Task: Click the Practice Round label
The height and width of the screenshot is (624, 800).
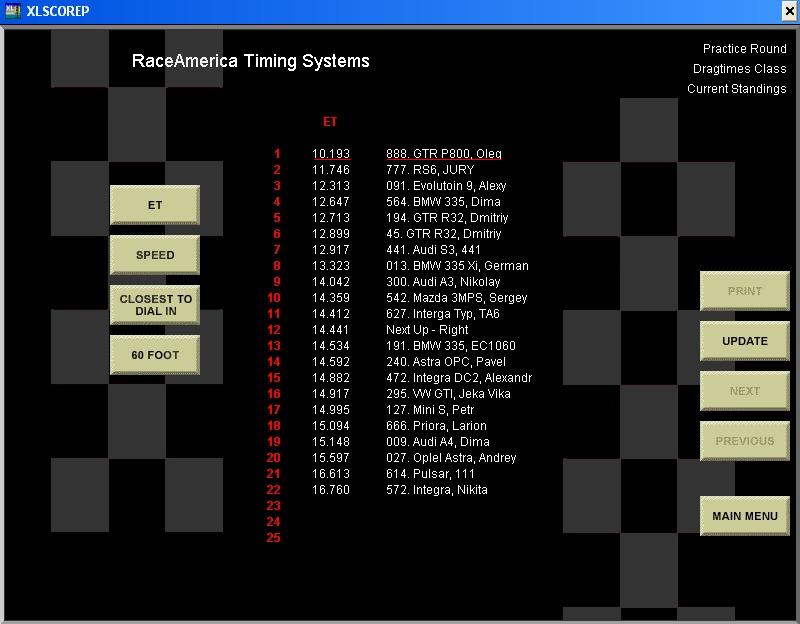Action: tap(744, 49)
